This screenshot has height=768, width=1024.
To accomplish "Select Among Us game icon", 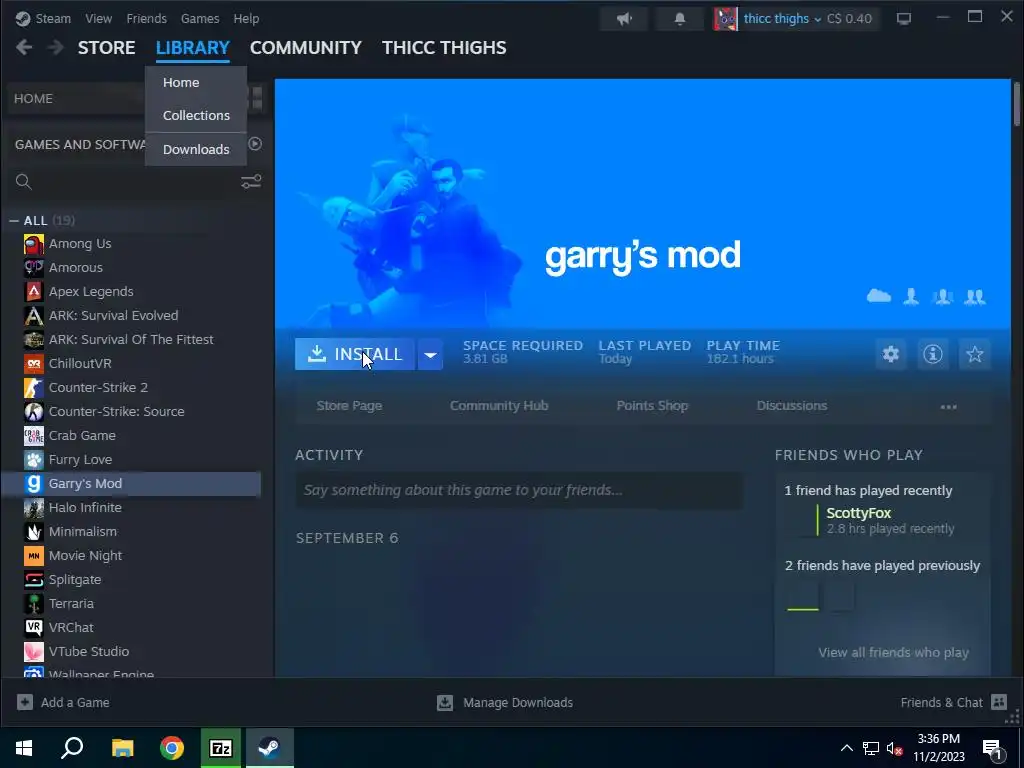I will point(34,244).
